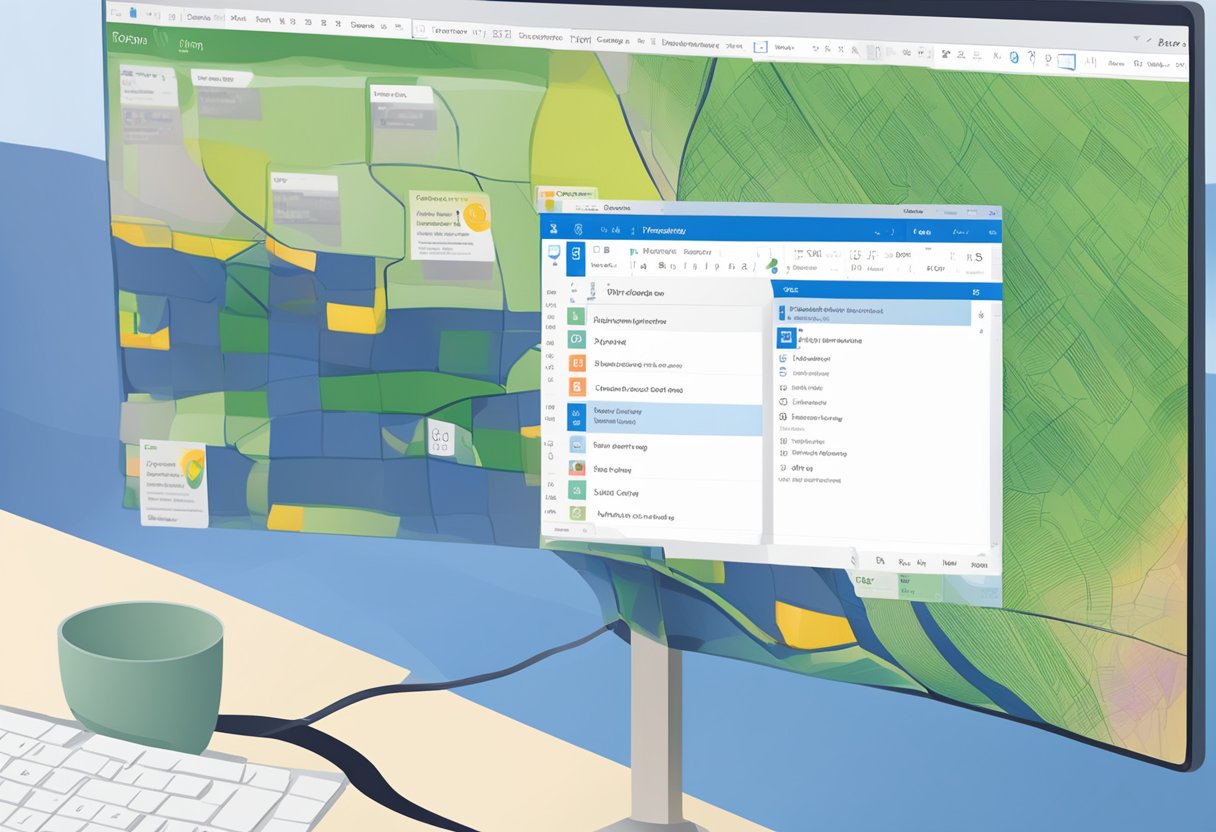Open the blue icon in highlighted row
The image size is (1216, 832).
pyautogui.click(x=576, y=416)
